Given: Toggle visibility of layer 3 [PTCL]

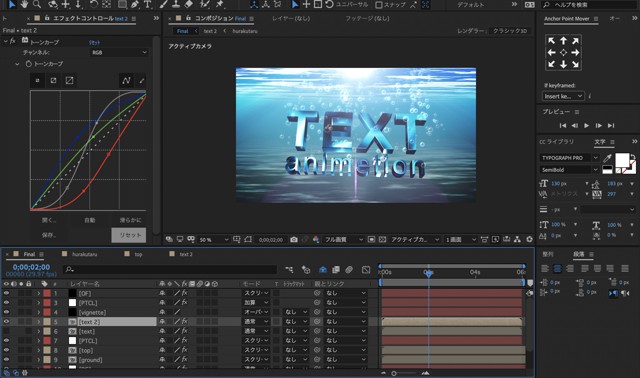Looking at the screenshot, I should (6, 302).
